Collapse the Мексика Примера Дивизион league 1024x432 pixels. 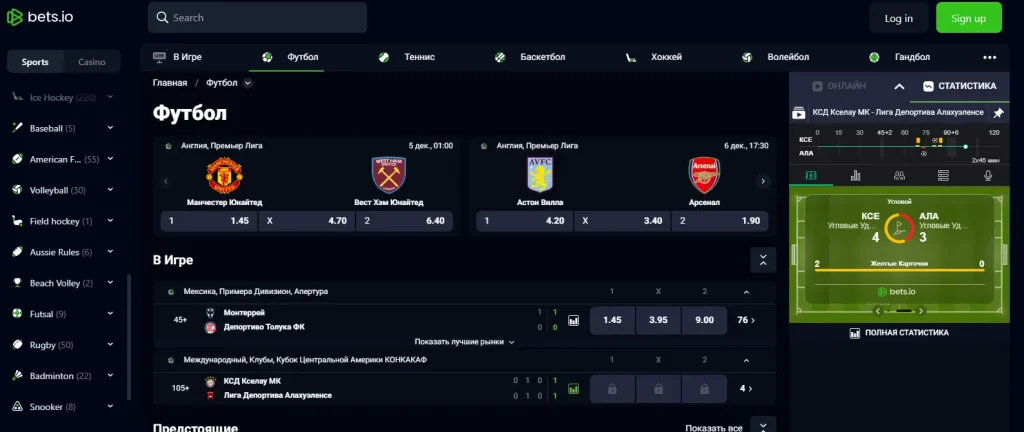pos(746,292)
